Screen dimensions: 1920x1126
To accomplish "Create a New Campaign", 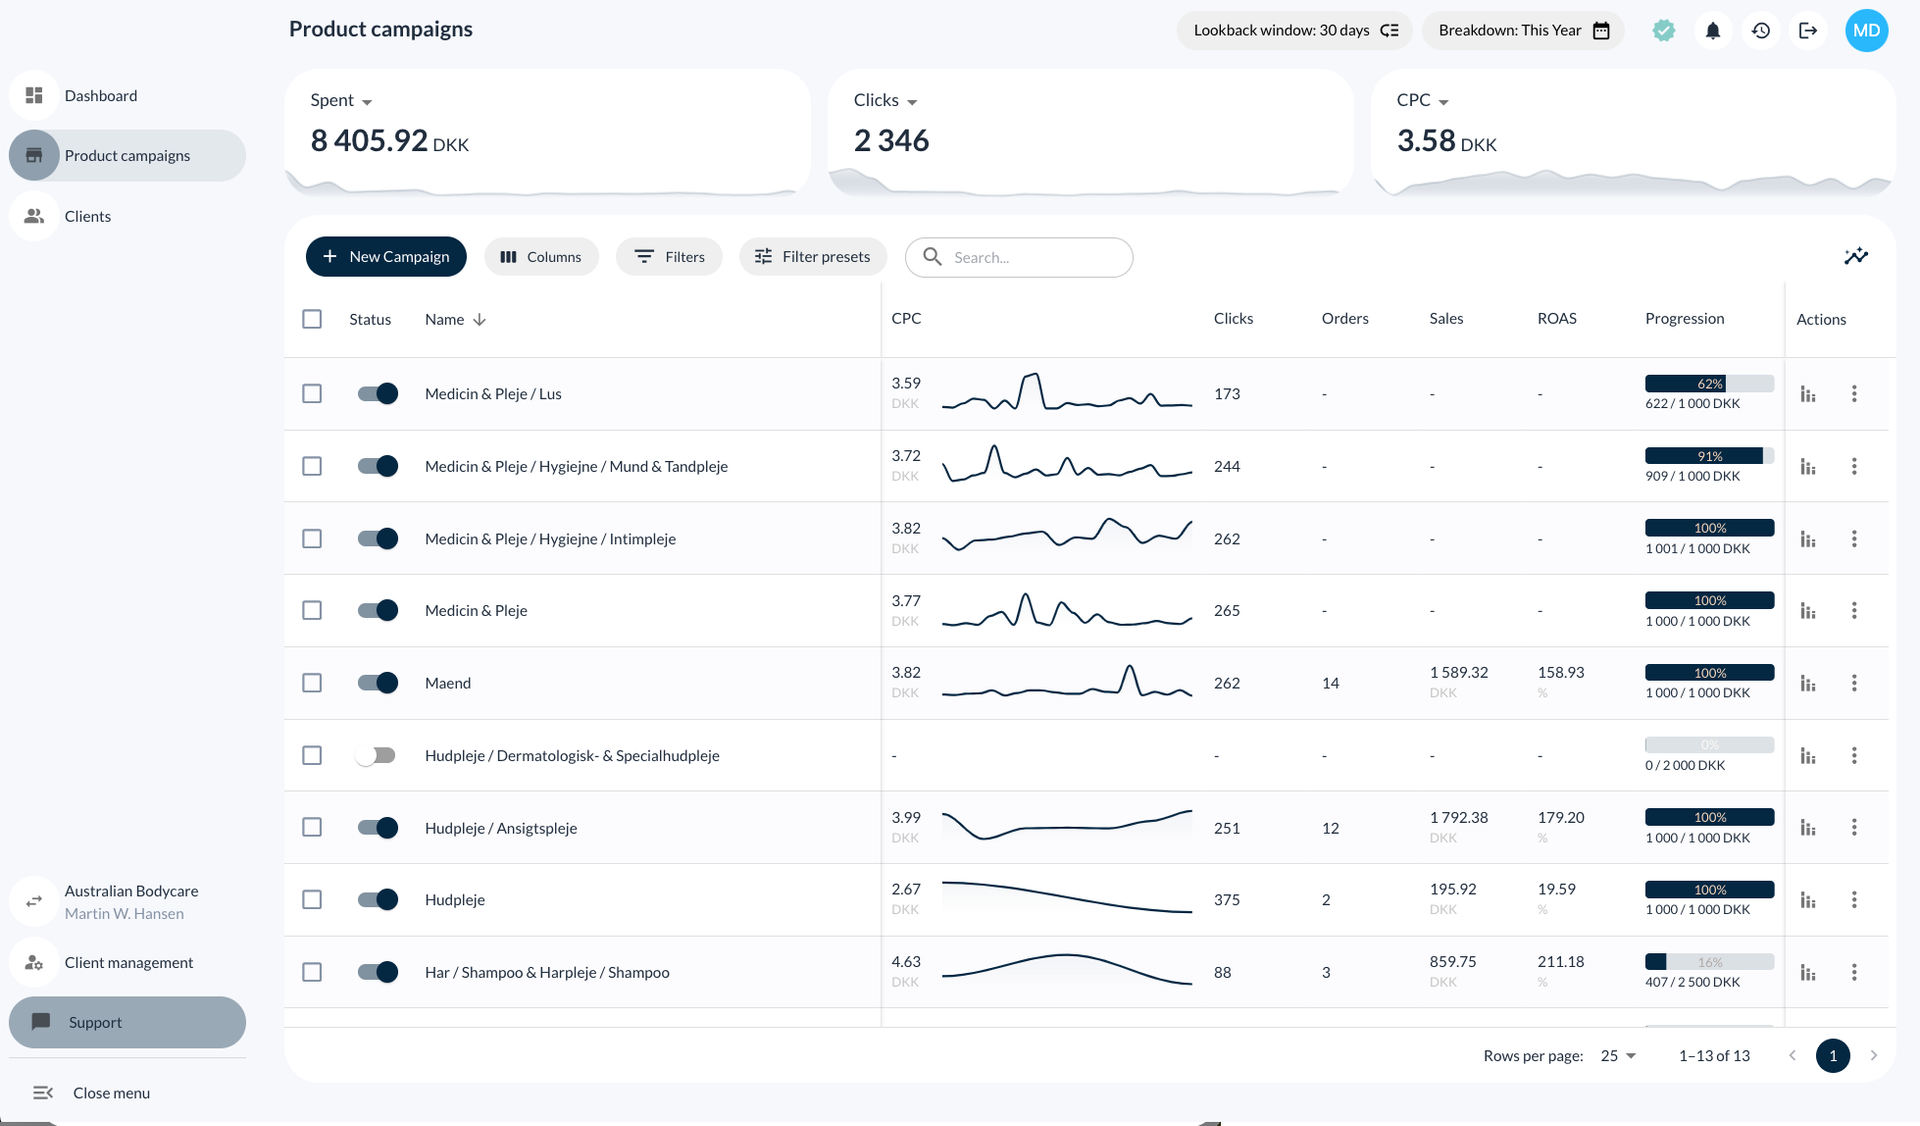I will (386, 256).
